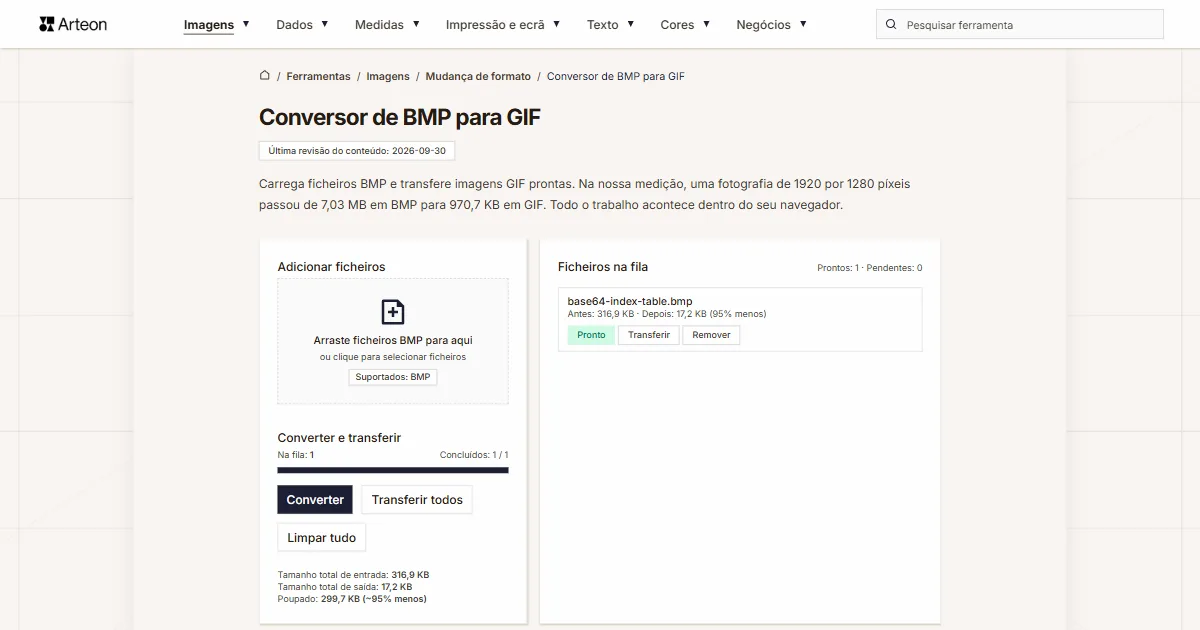Viewport: 1200px width, 630px height.
Task: Click the Arteon logo icon
Action: (x=46, y=24)
